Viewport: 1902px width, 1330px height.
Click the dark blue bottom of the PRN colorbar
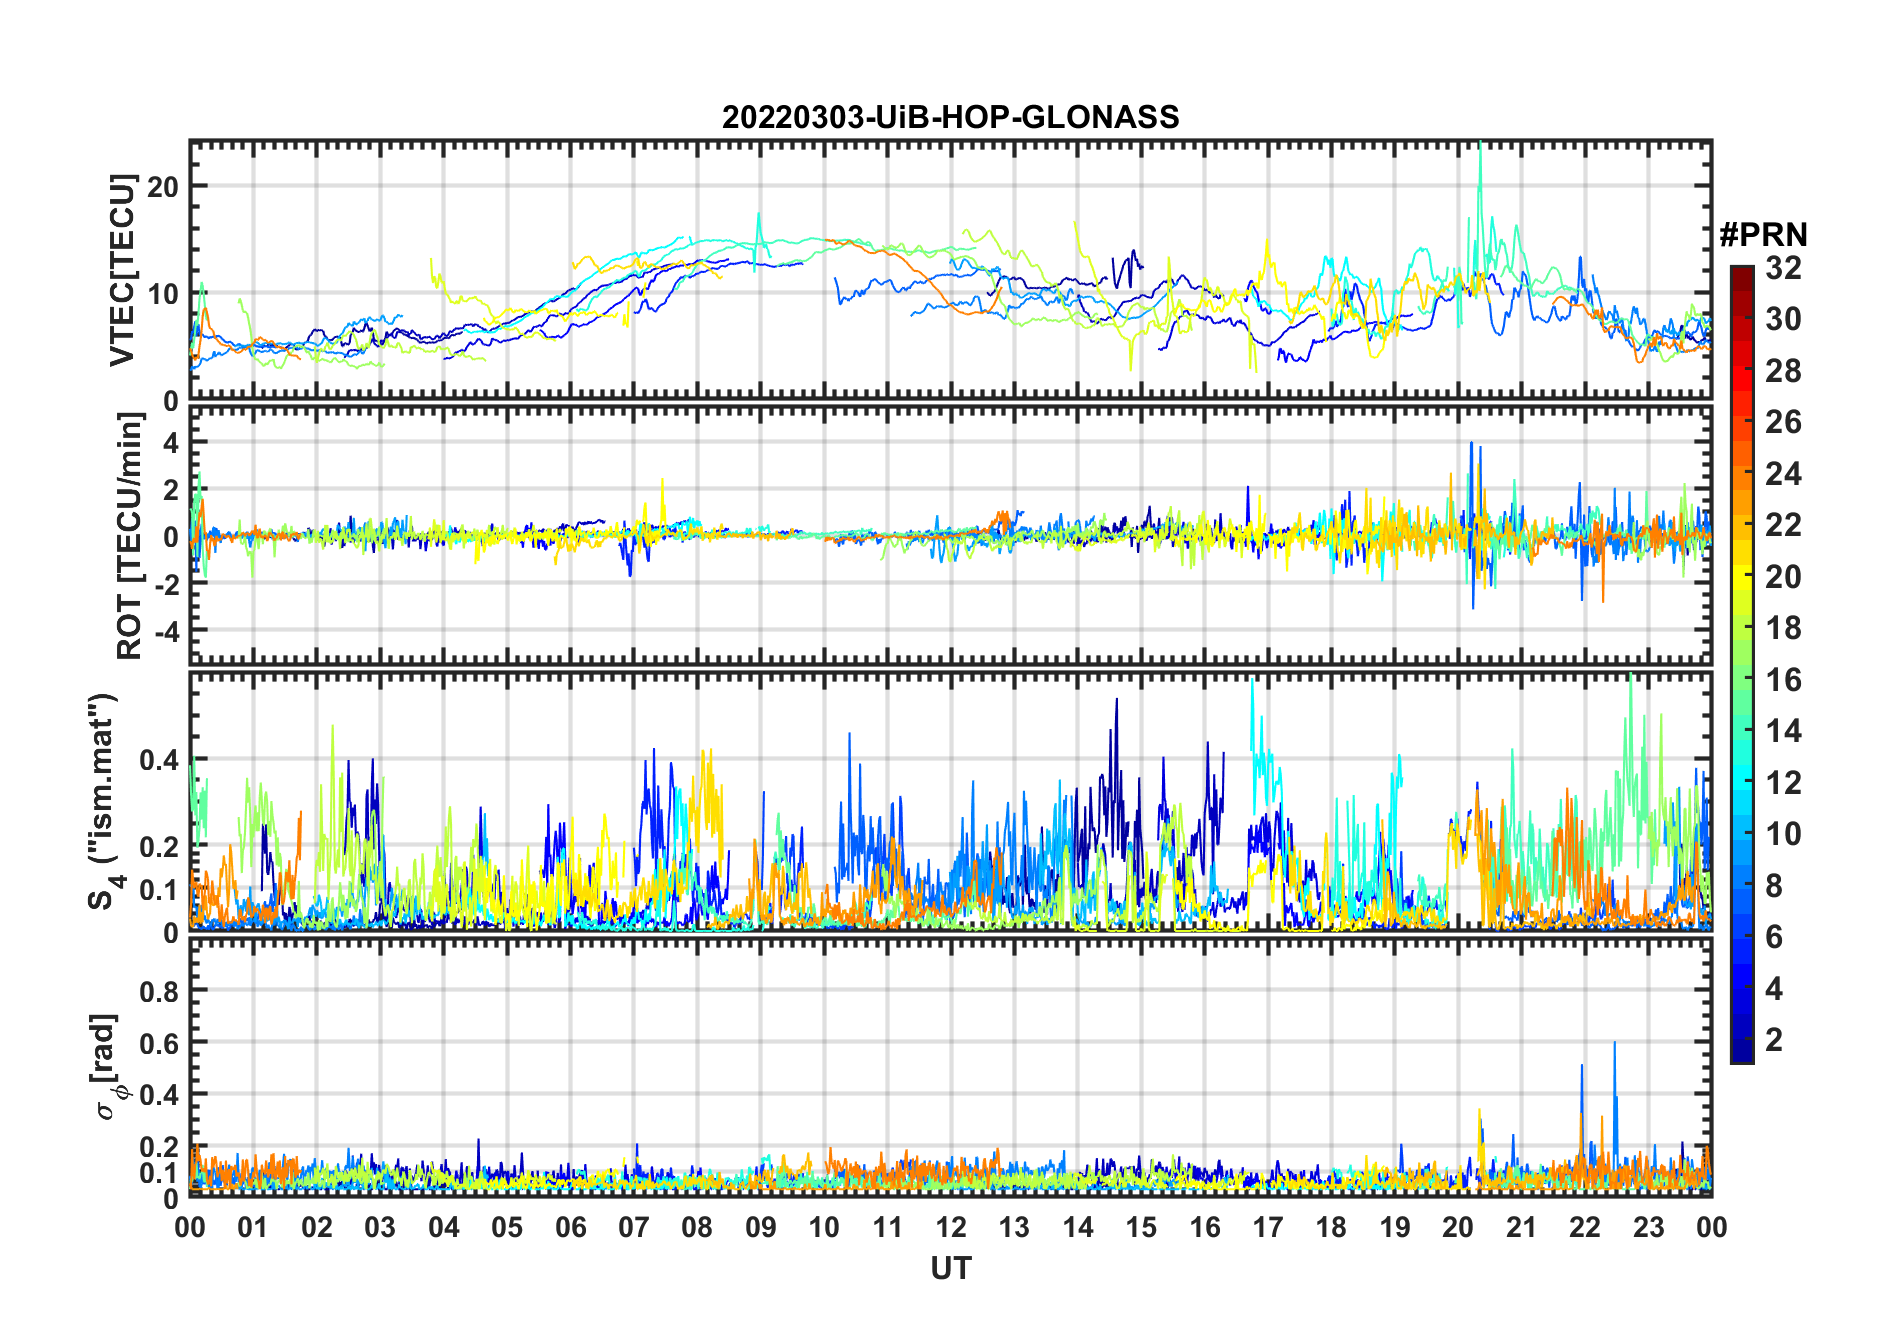point(1741,1055)
